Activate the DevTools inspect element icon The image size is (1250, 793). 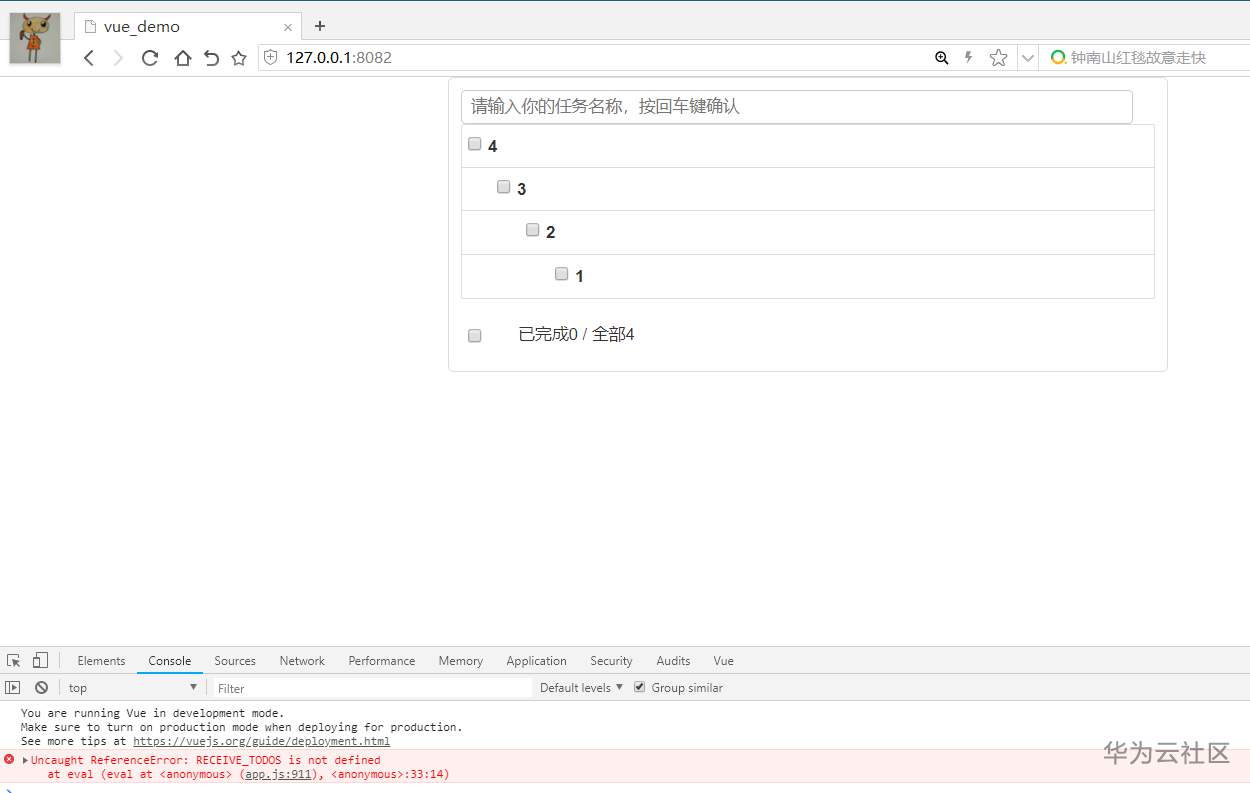pos(13,661)
